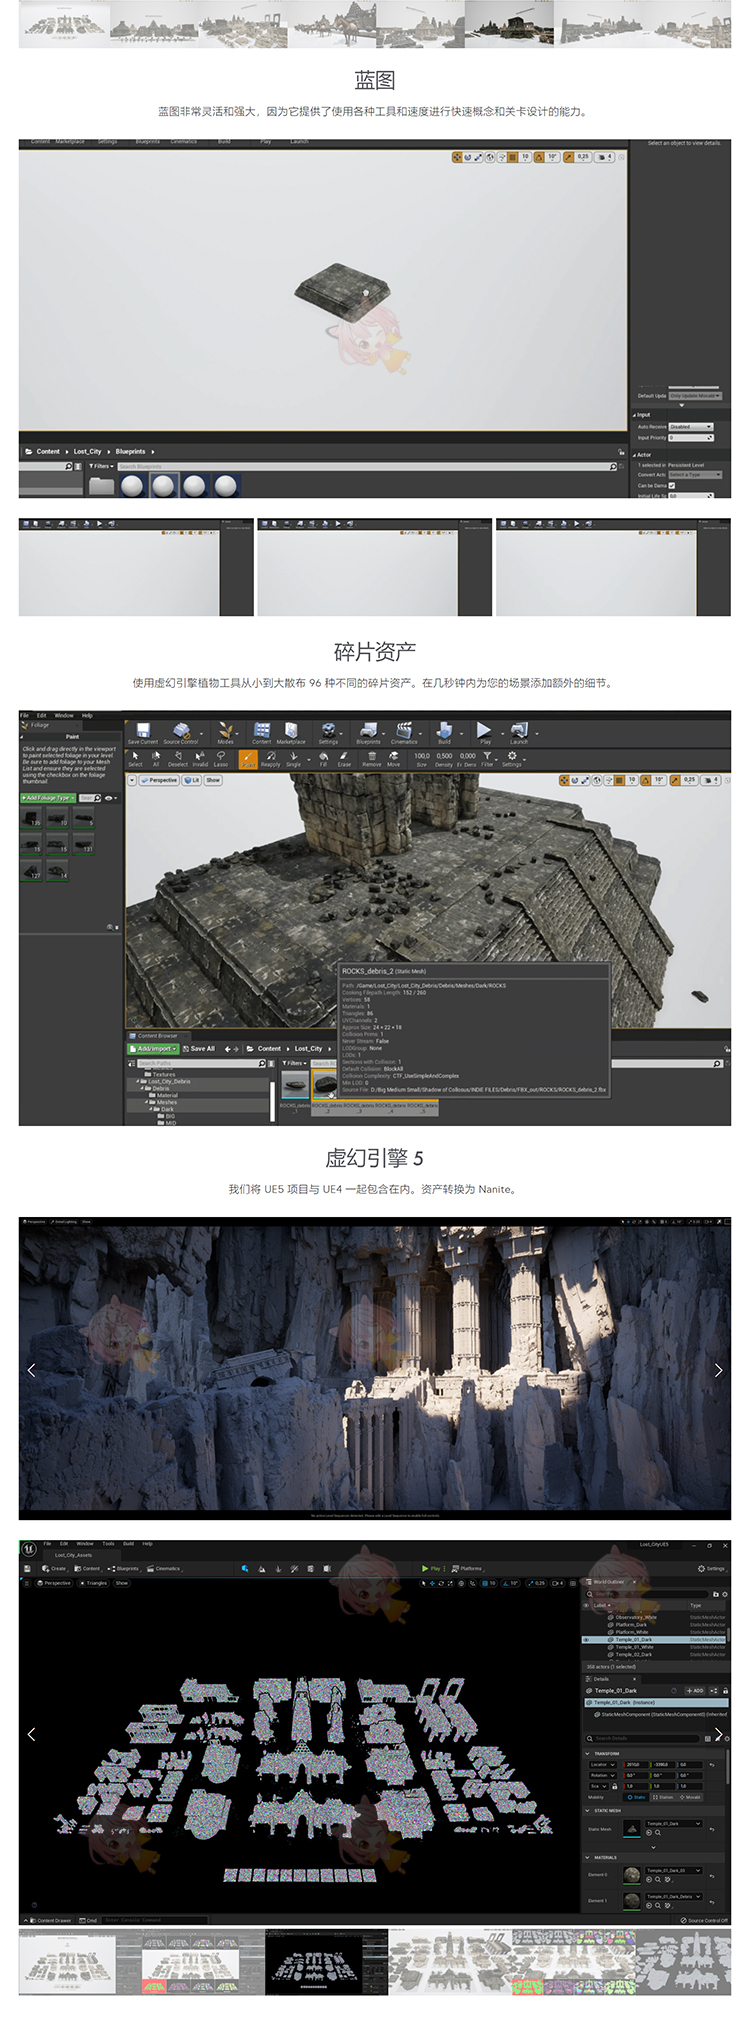Activate the highlighted foliage Paint tool
750x2019 pixels.
pyautogui.click(x=247, y=759)
